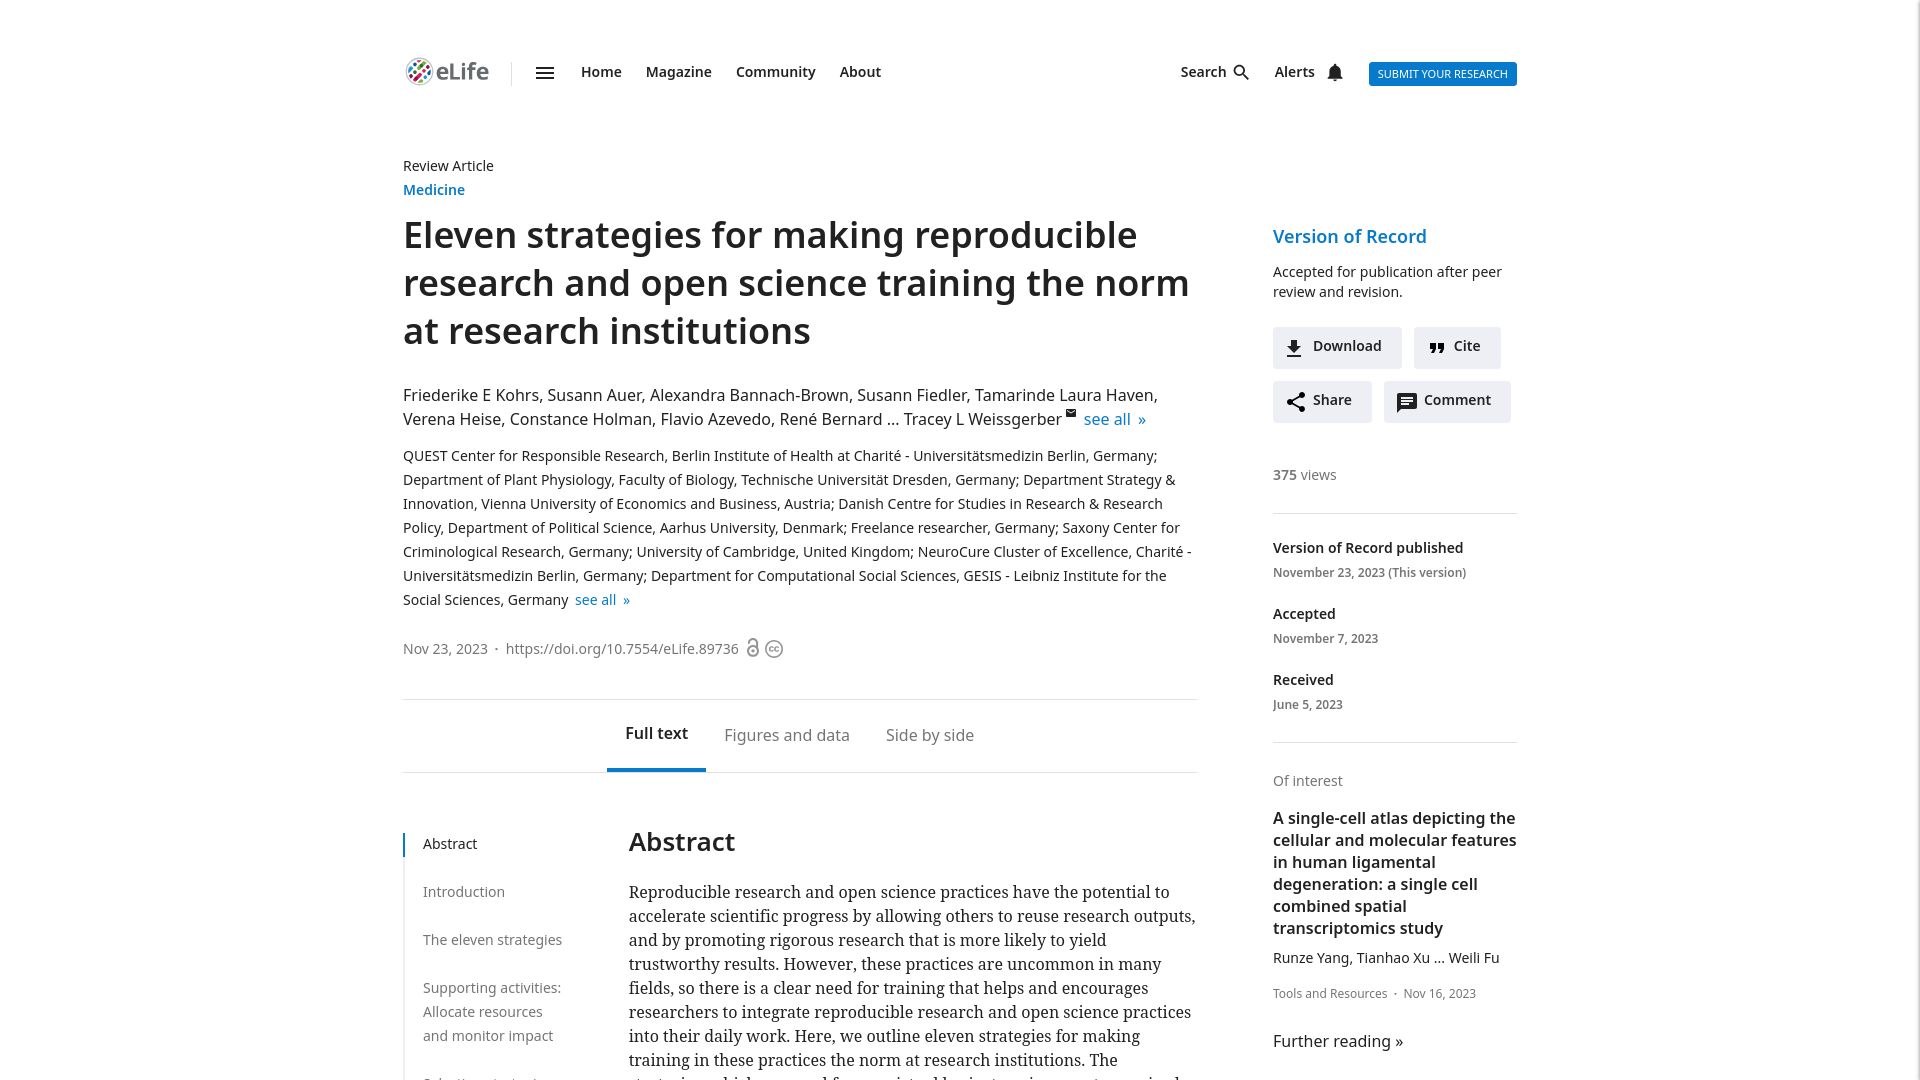Click the Alerts bell icon
Image resolution: width=1920 pixels, height=1080 pixels.
tap(1335, 72)
